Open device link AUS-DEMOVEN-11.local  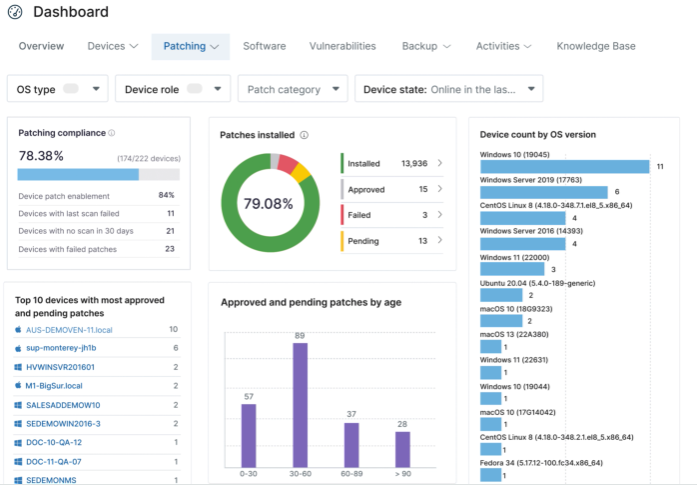69,330
